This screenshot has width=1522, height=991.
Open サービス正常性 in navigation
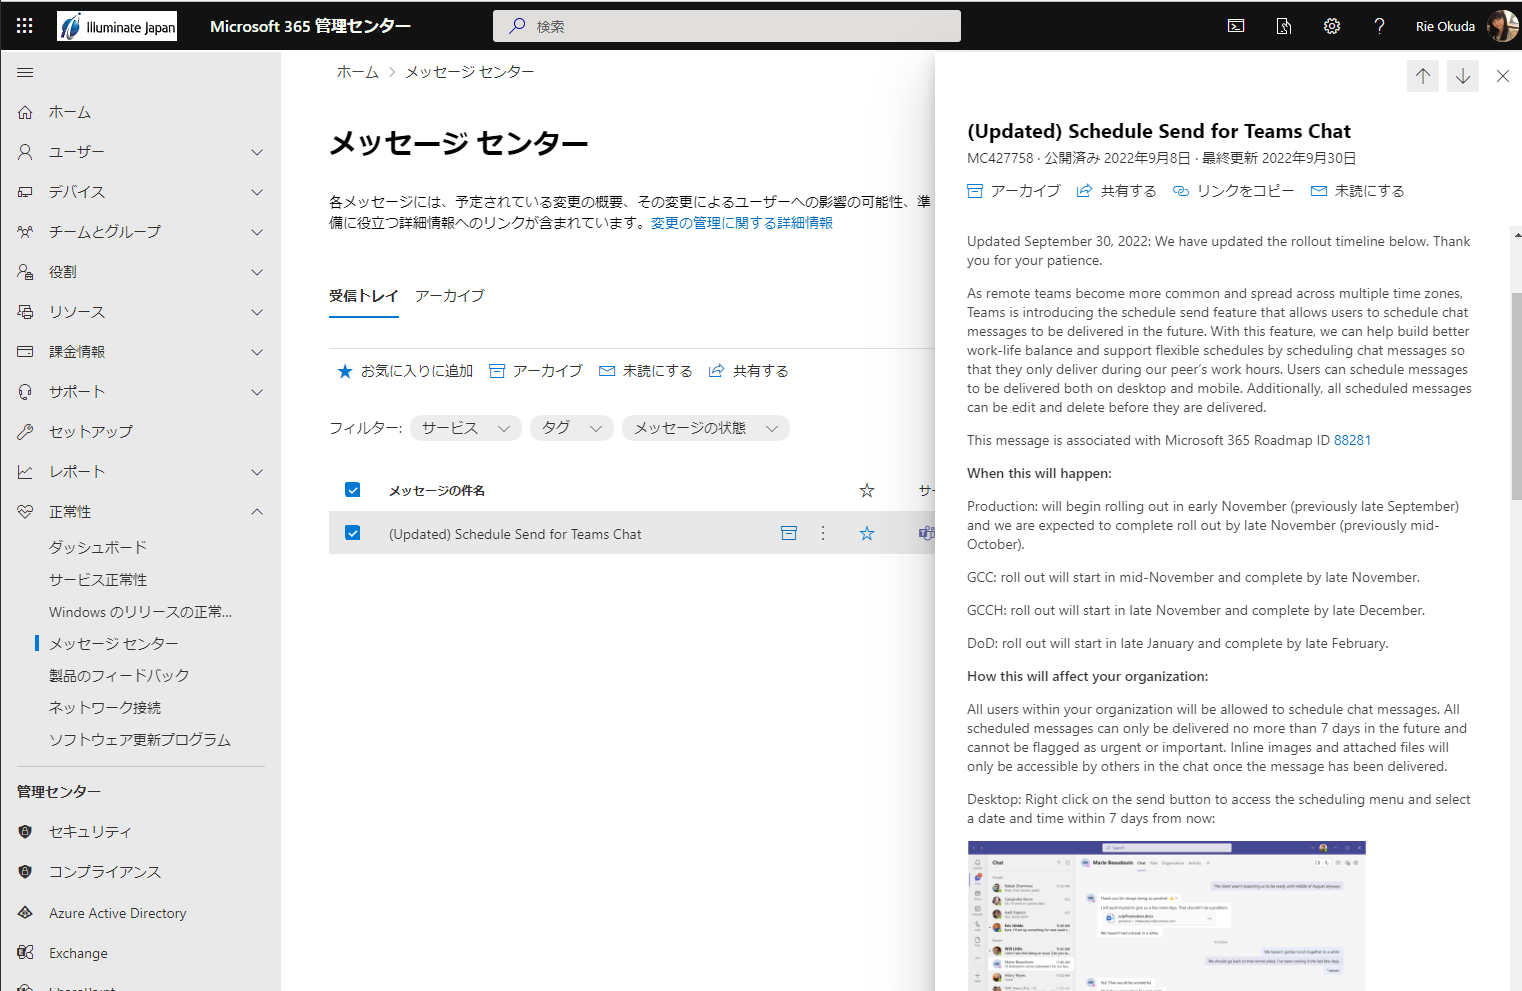pos(98,580)
